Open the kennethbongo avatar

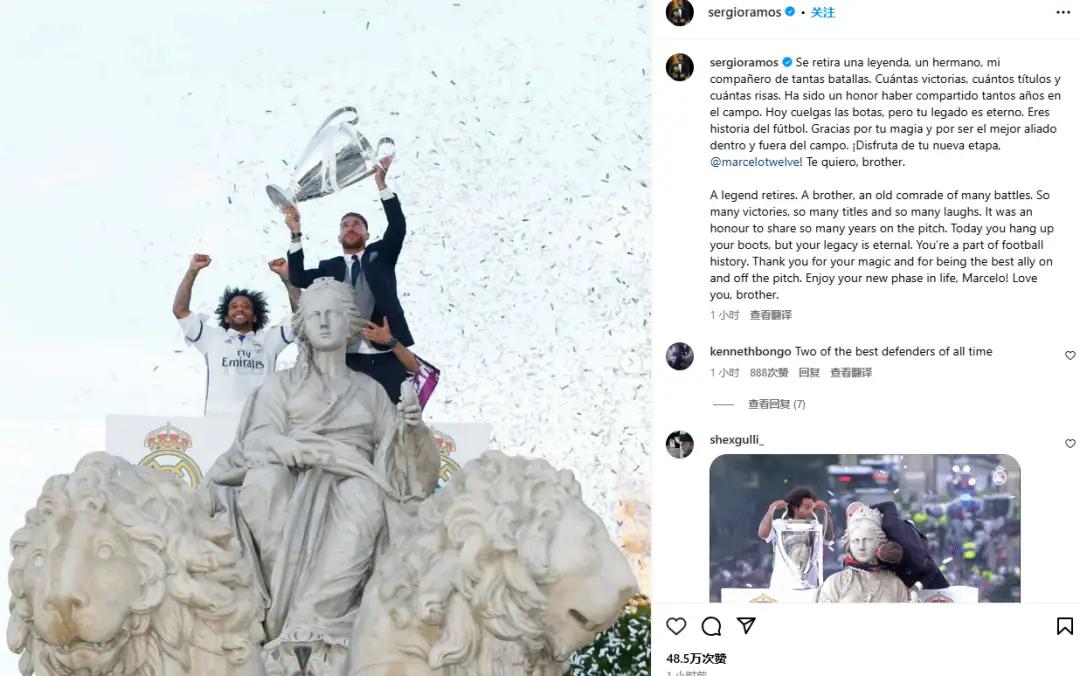(679, 356)
